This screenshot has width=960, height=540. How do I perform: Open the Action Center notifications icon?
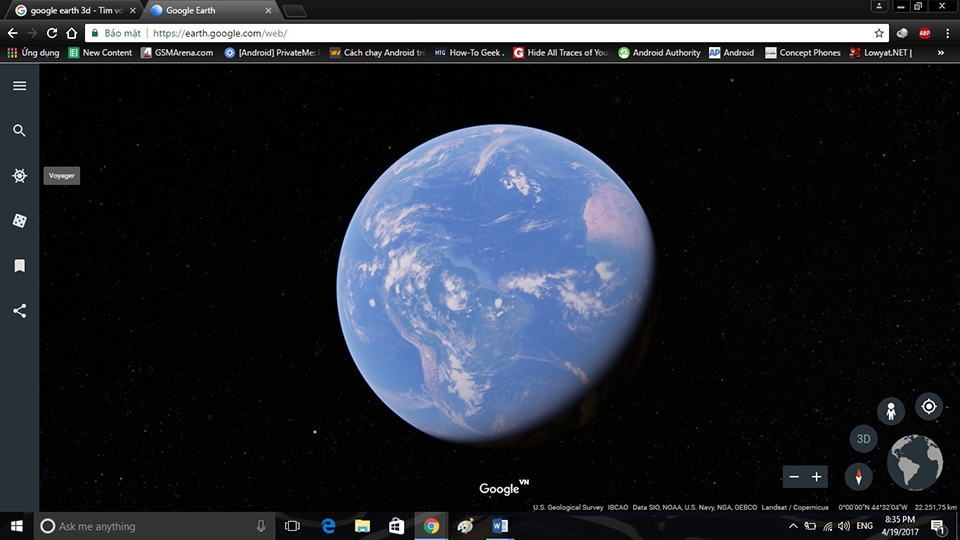pyautogui.click(x=938, y=526)
